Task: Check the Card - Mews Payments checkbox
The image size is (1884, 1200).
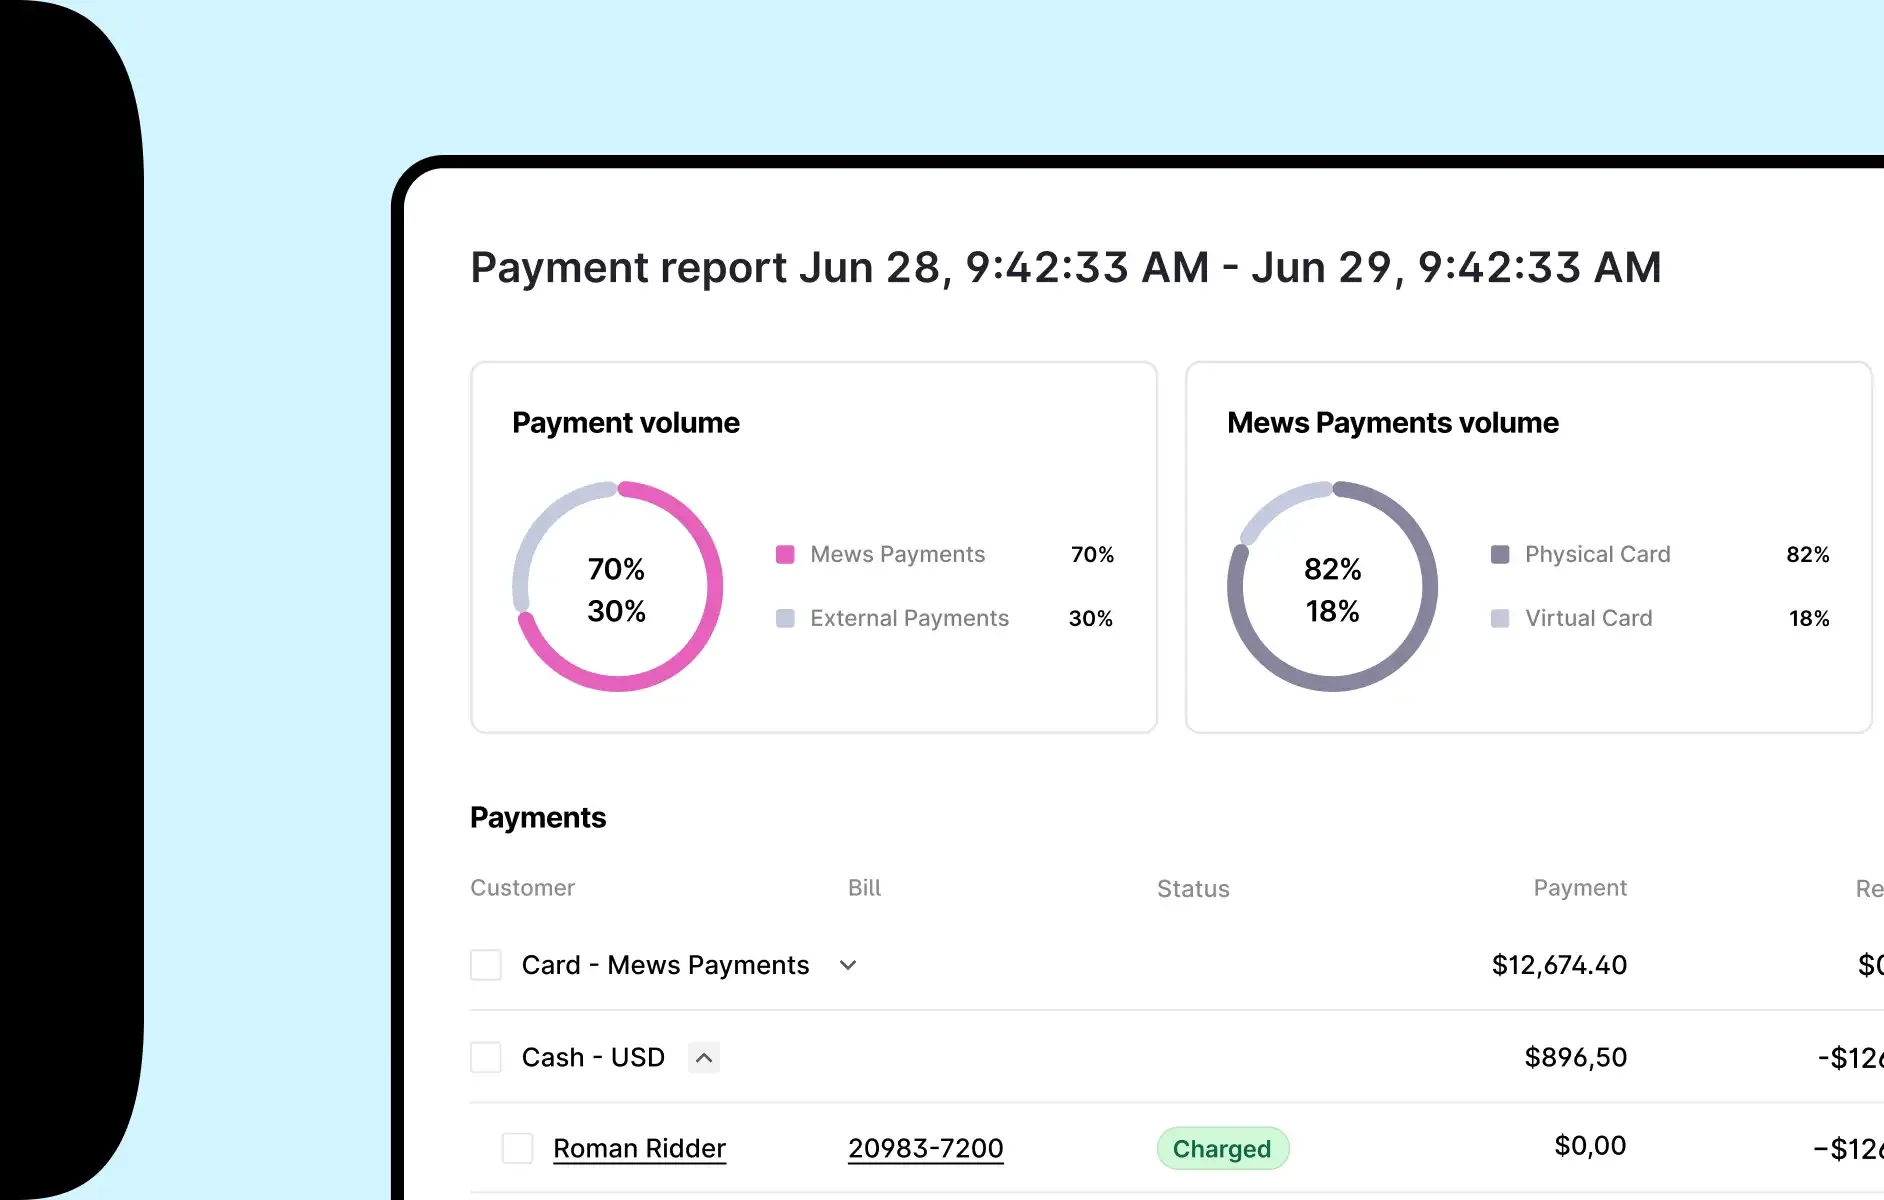Action: click(x=486, y=965)
